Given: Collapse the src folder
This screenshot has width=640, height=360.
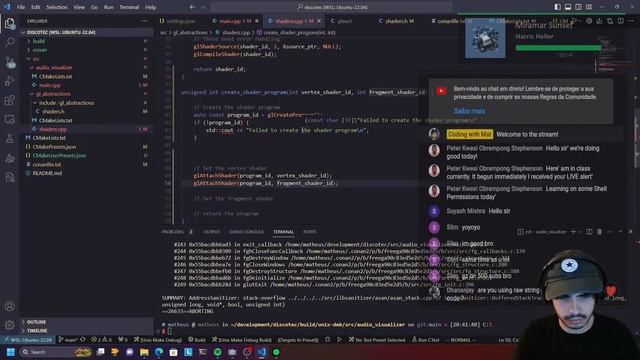Looking at the screenshot, I should coord(36,59).
